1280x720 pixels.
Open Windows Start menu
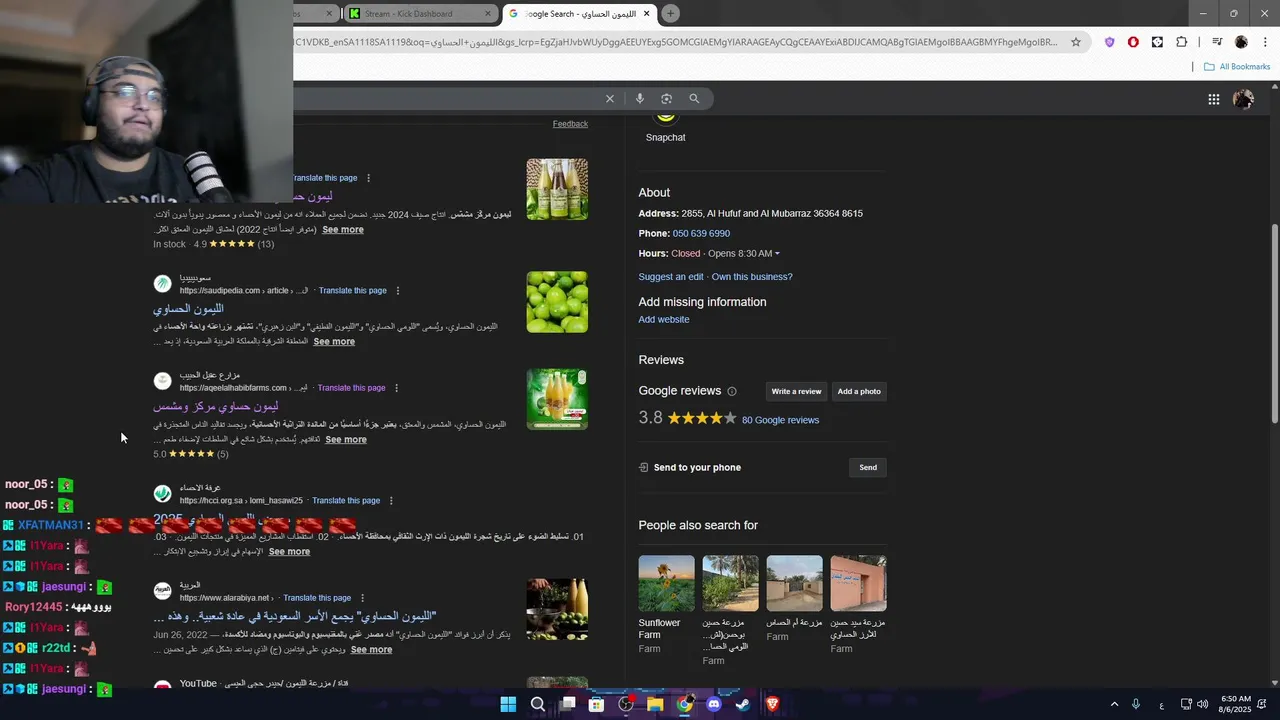(x=508, y=704)
